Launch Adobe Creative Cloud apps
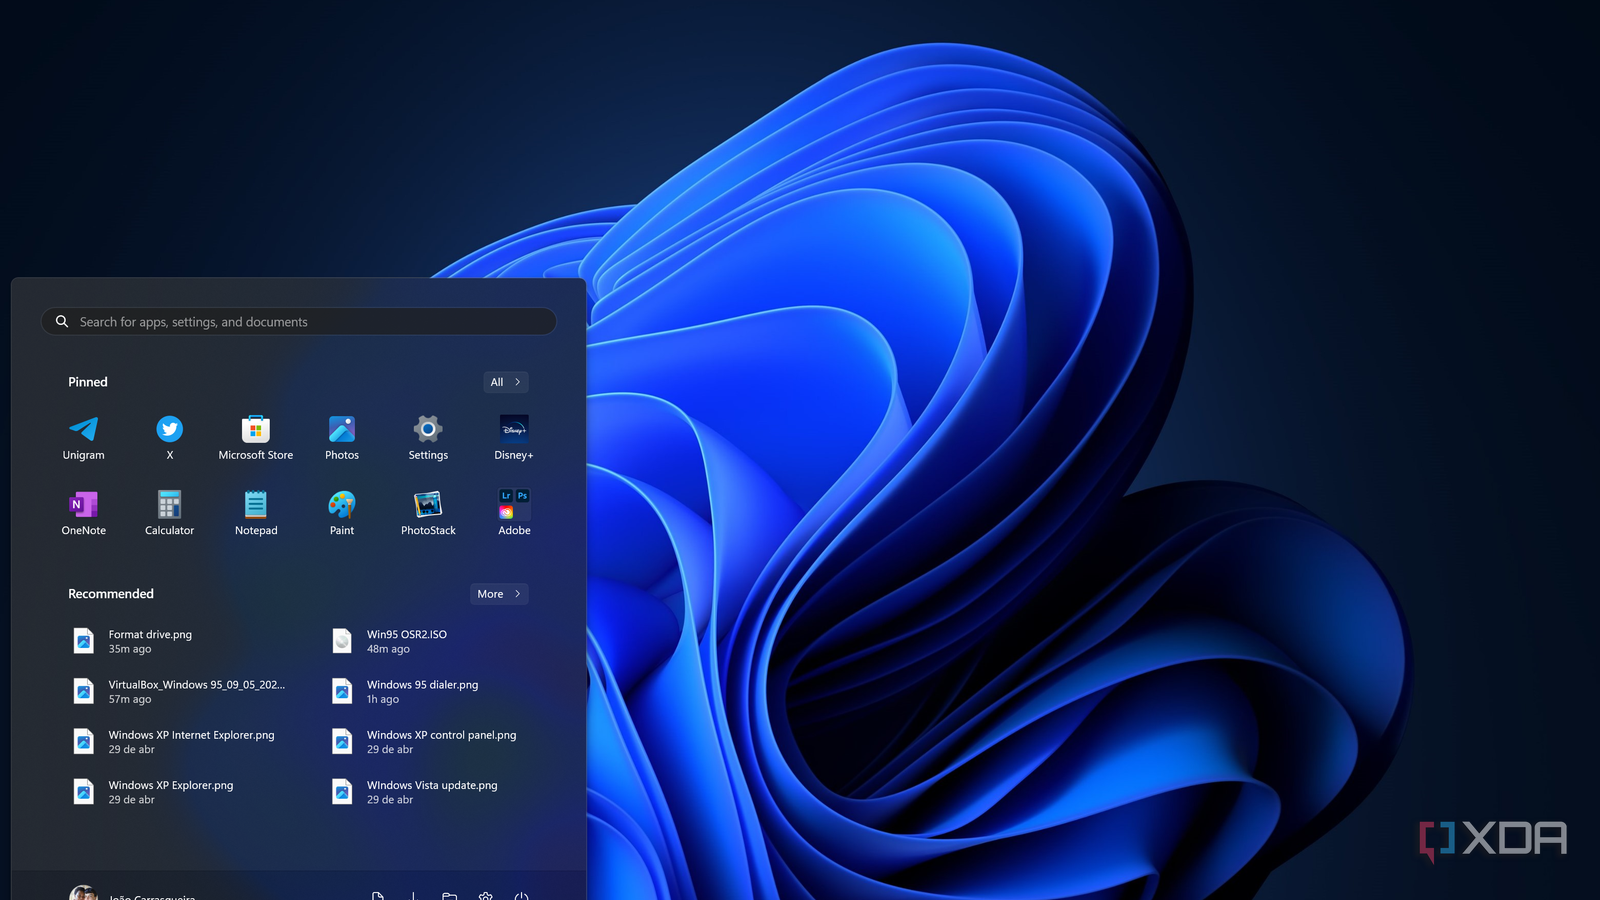 (x=513, y=512)
